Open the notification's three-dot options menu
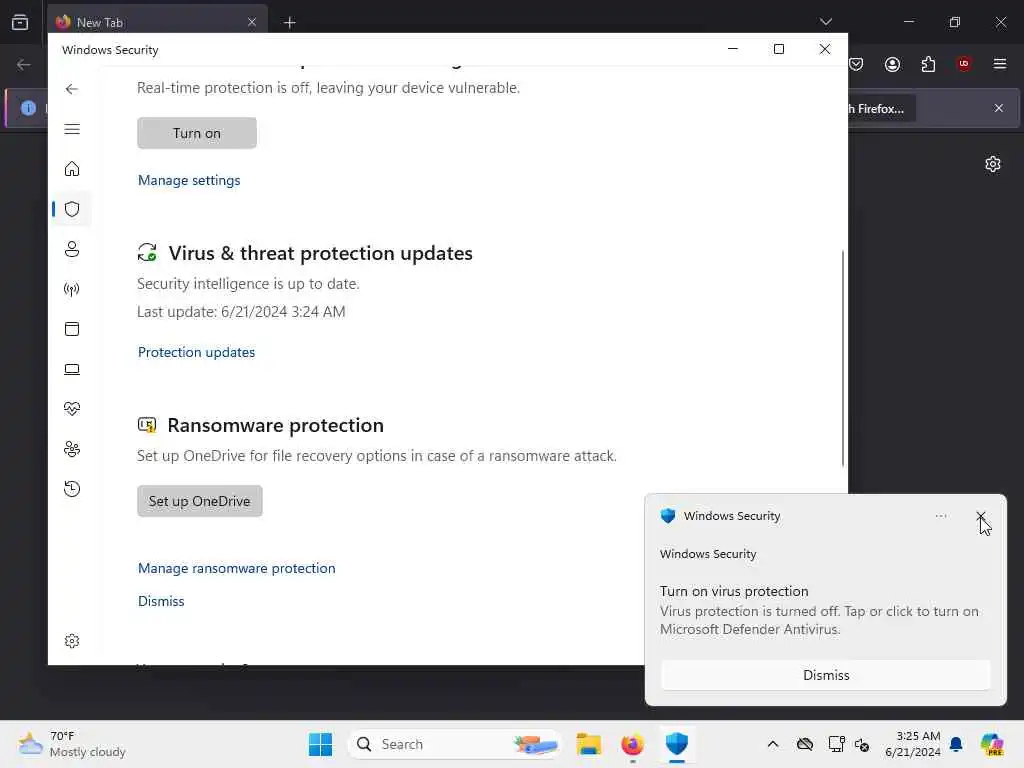This screenshot has width=1024, height=768. click(940, 516)
